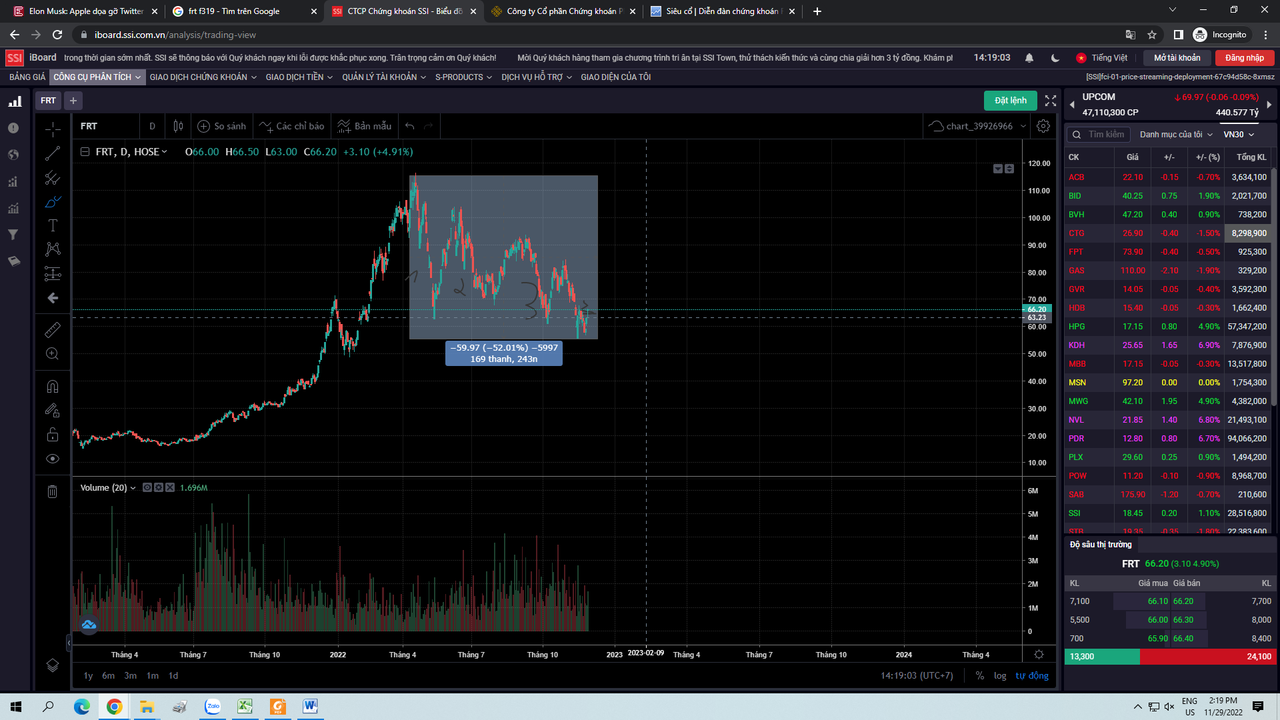Screen dimensions: 1280x720
Task: Open 'Danh mục của tôi' dropdown
Action: click(1176, 134)
